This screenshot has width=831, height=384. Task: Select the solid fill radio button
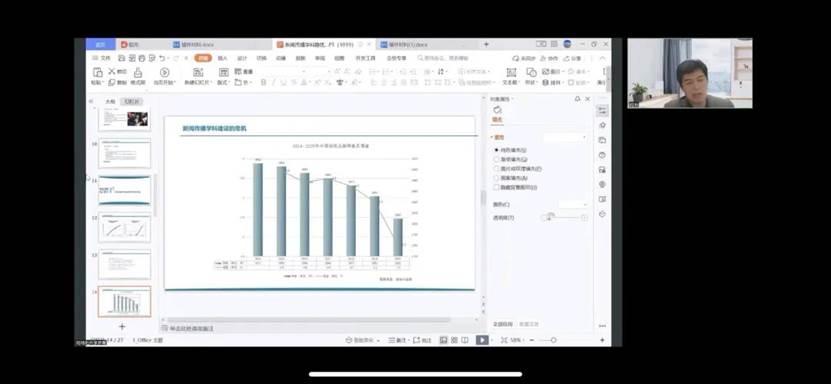pos(497,150)
